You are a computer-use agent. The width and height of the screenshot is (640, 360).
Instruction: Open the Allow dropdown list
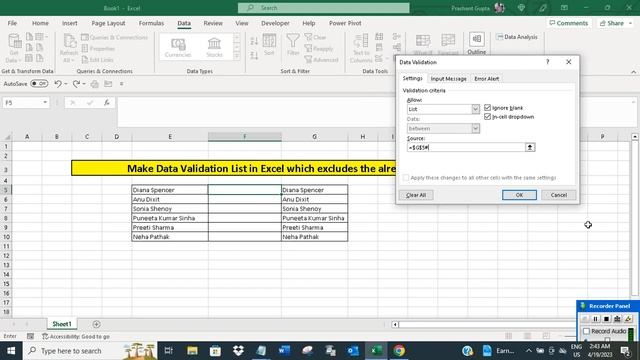point(476,109)
